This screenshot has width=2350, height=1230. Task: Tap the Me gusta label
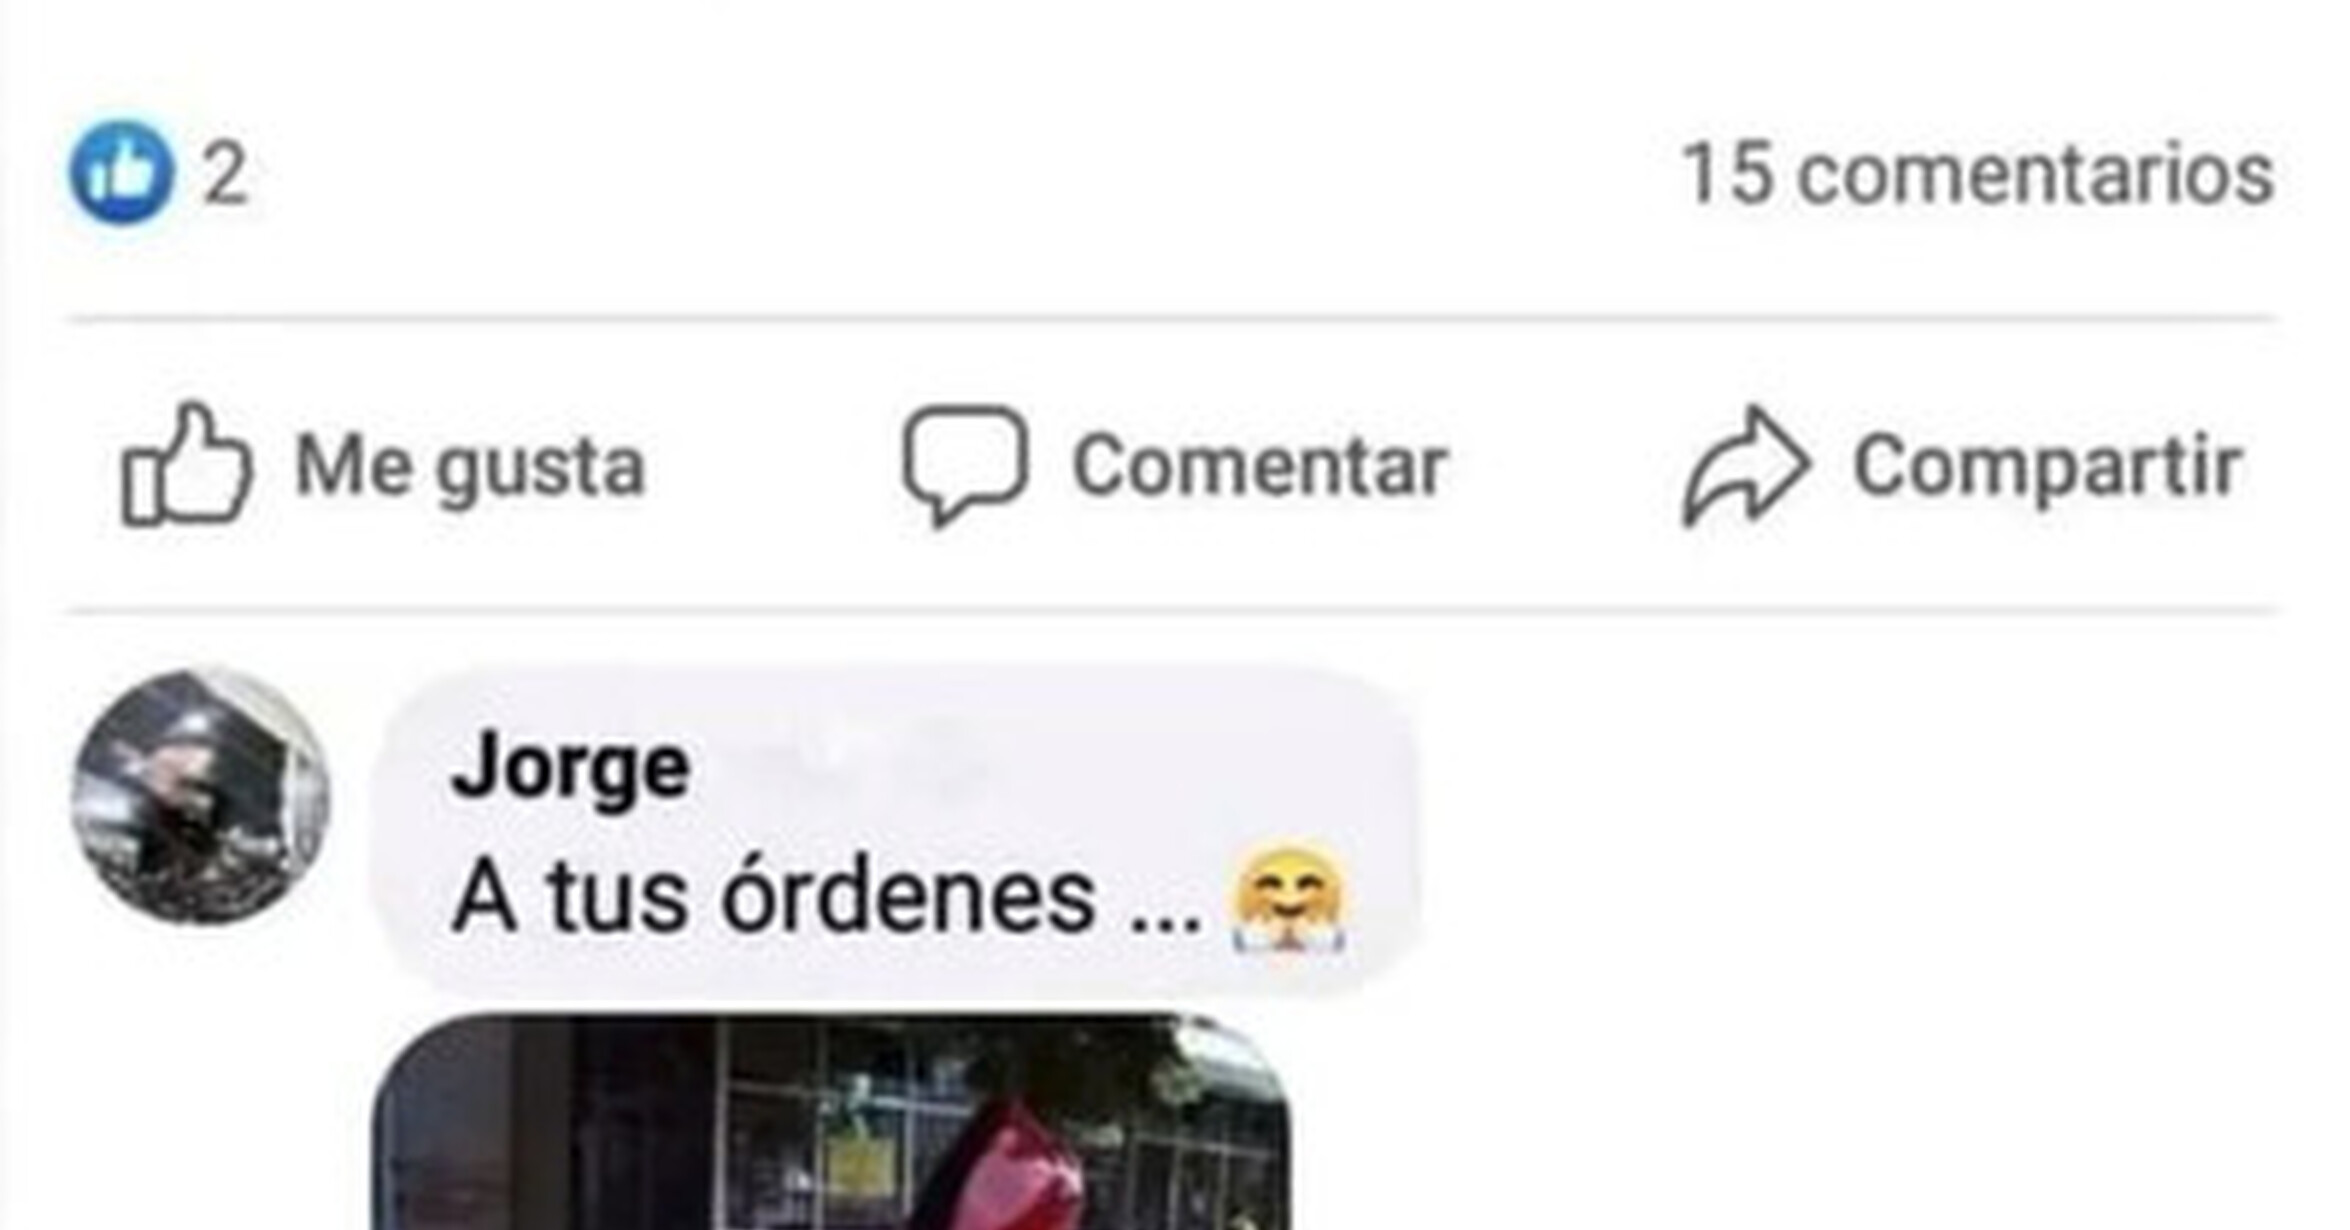point(470,467)
